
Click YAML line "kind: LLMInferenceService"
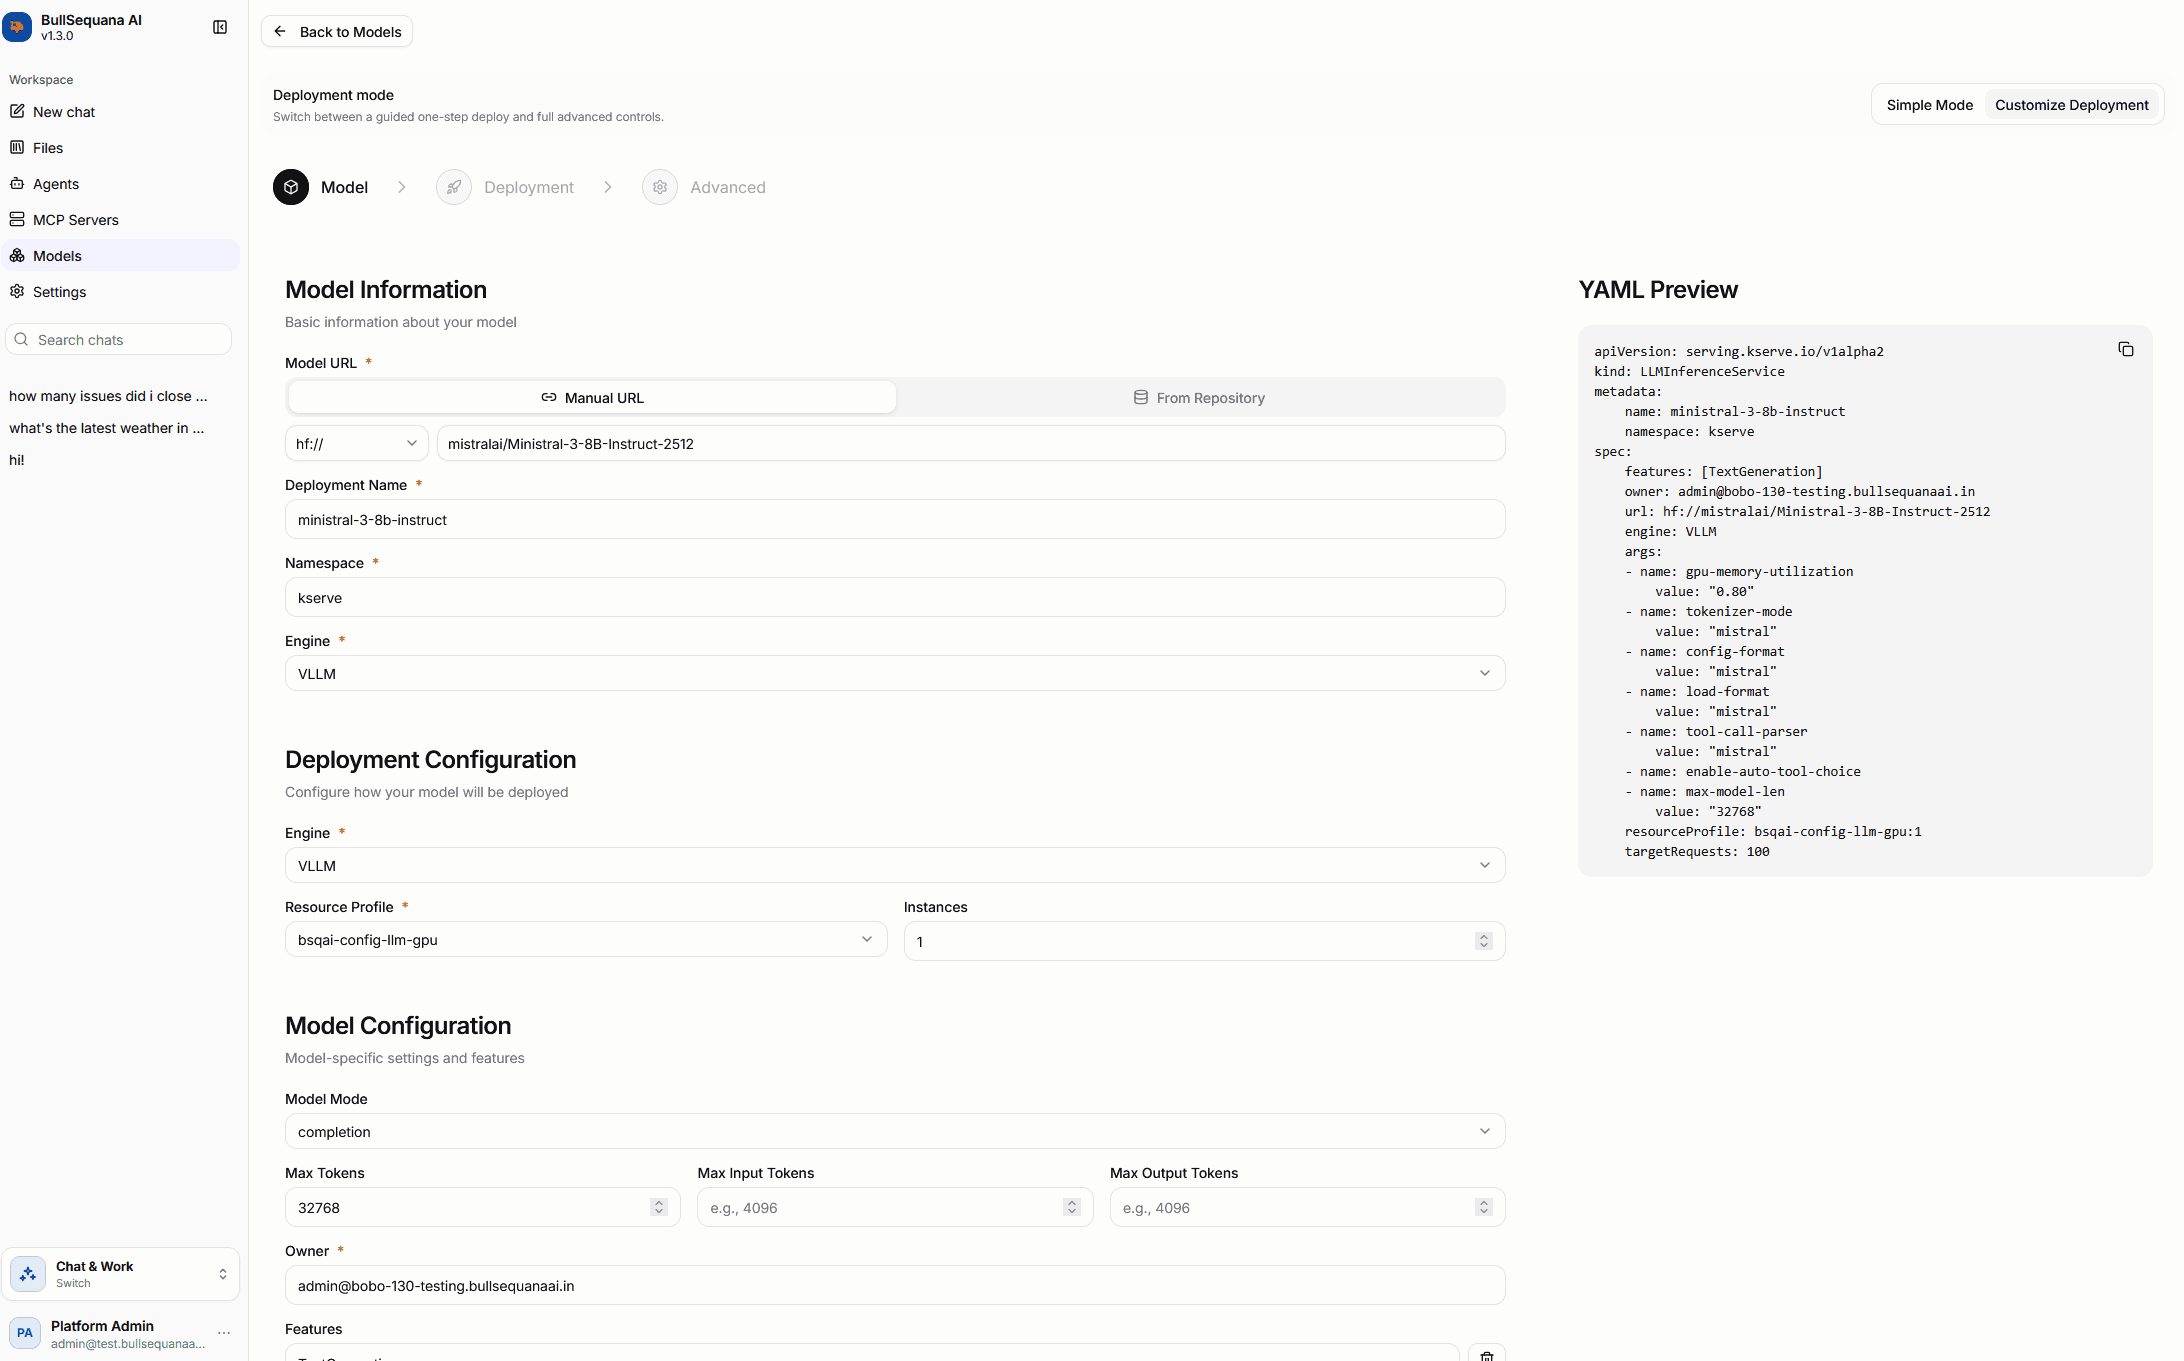1689,372
